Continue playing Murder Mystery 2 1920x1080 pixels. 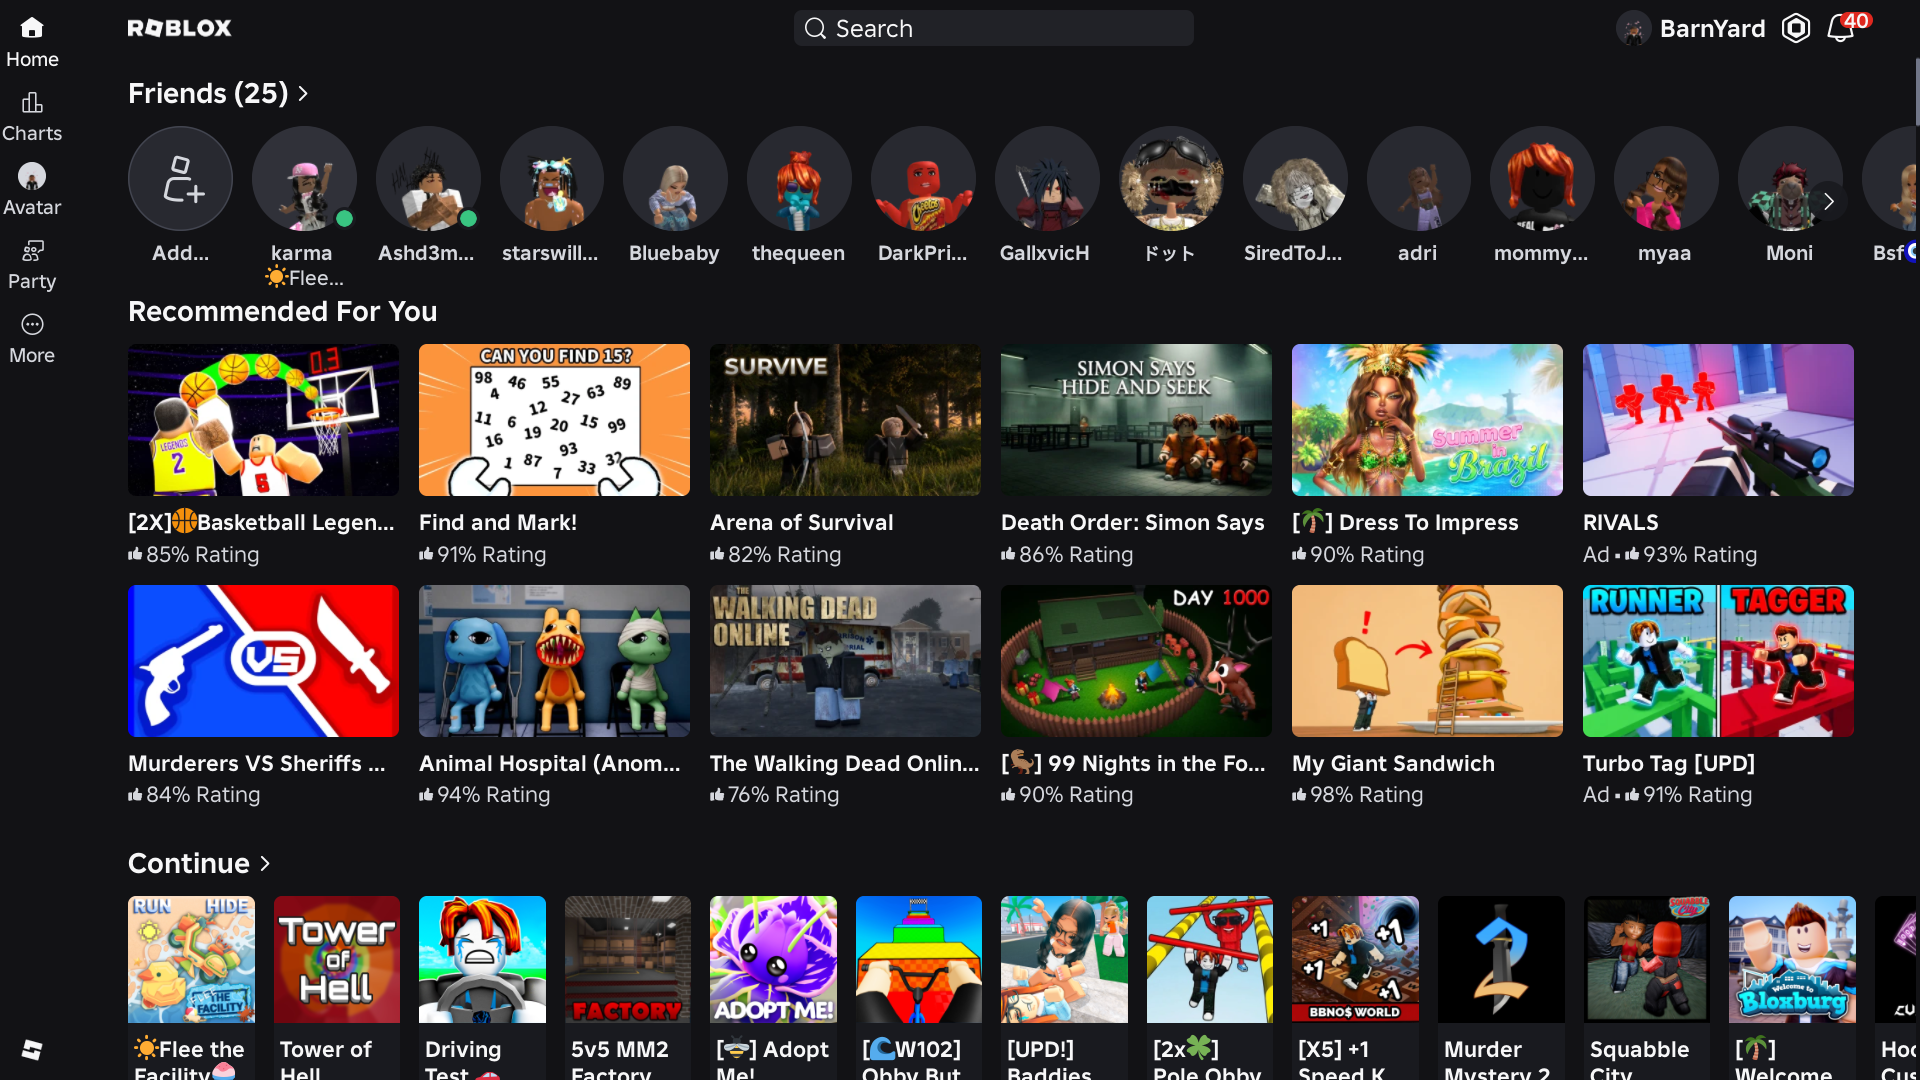point(1501,959)
